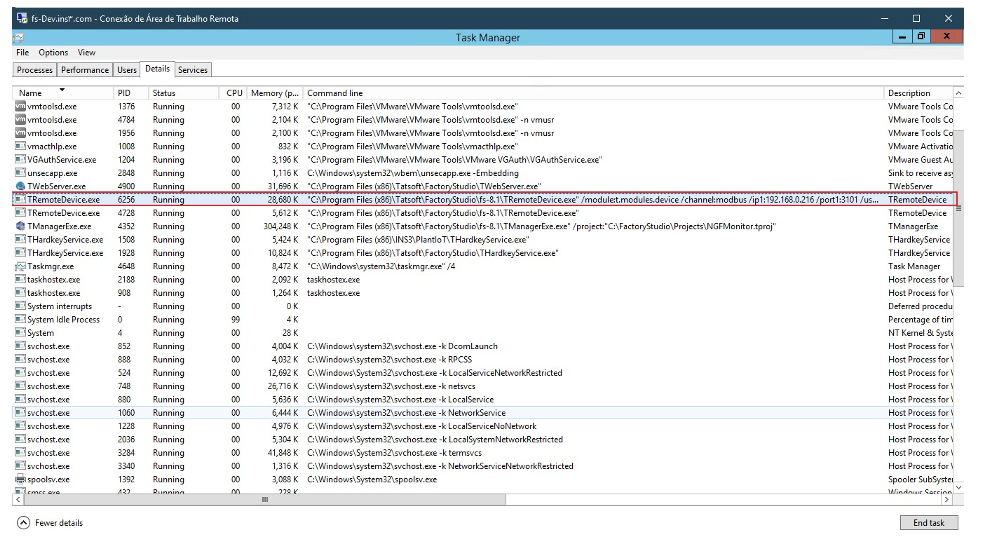The height and width of the screenshot is (546, 982).
Task: Sort by the Name column header
Action: (63, 93)
